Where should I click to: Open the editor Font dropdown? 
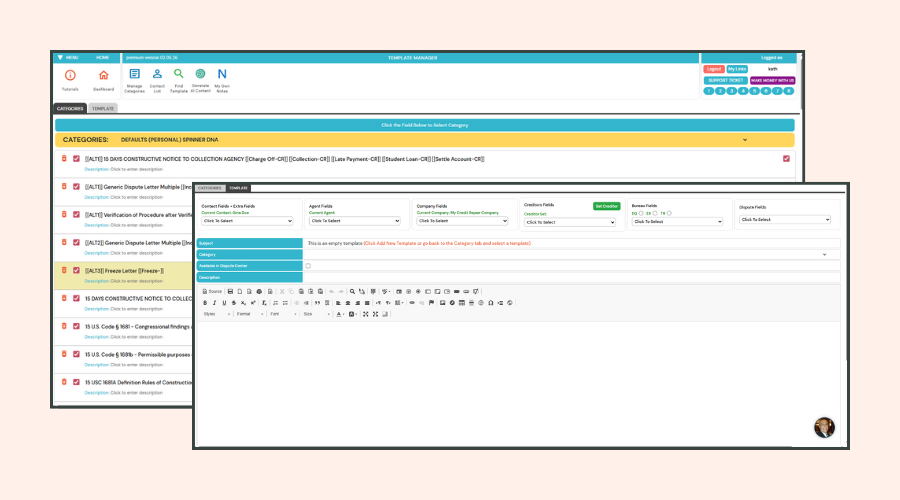(283, 314)
